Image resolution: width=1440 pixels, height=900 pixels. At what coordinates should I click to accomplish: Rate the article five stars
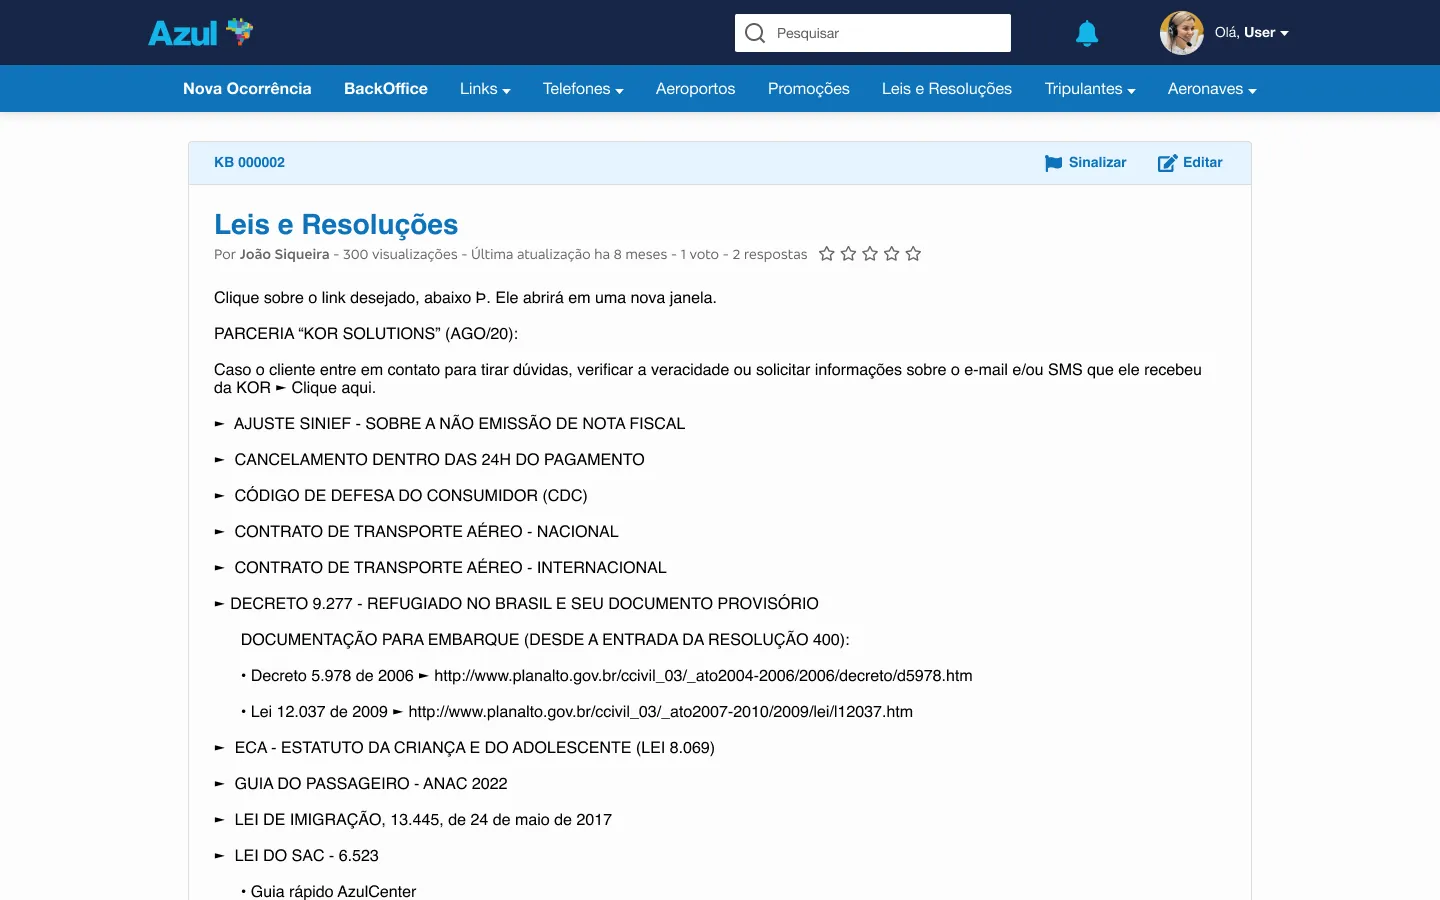[913, 254]
